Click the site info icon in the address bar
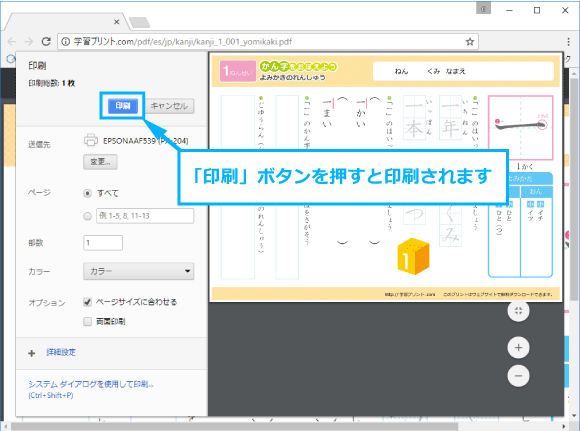This screenshot has width=580, height=431. pos(65,41)
